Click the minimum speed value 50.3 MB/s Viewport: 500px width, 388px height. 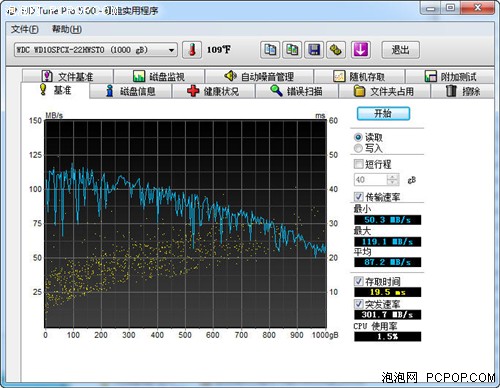(387, 220)
